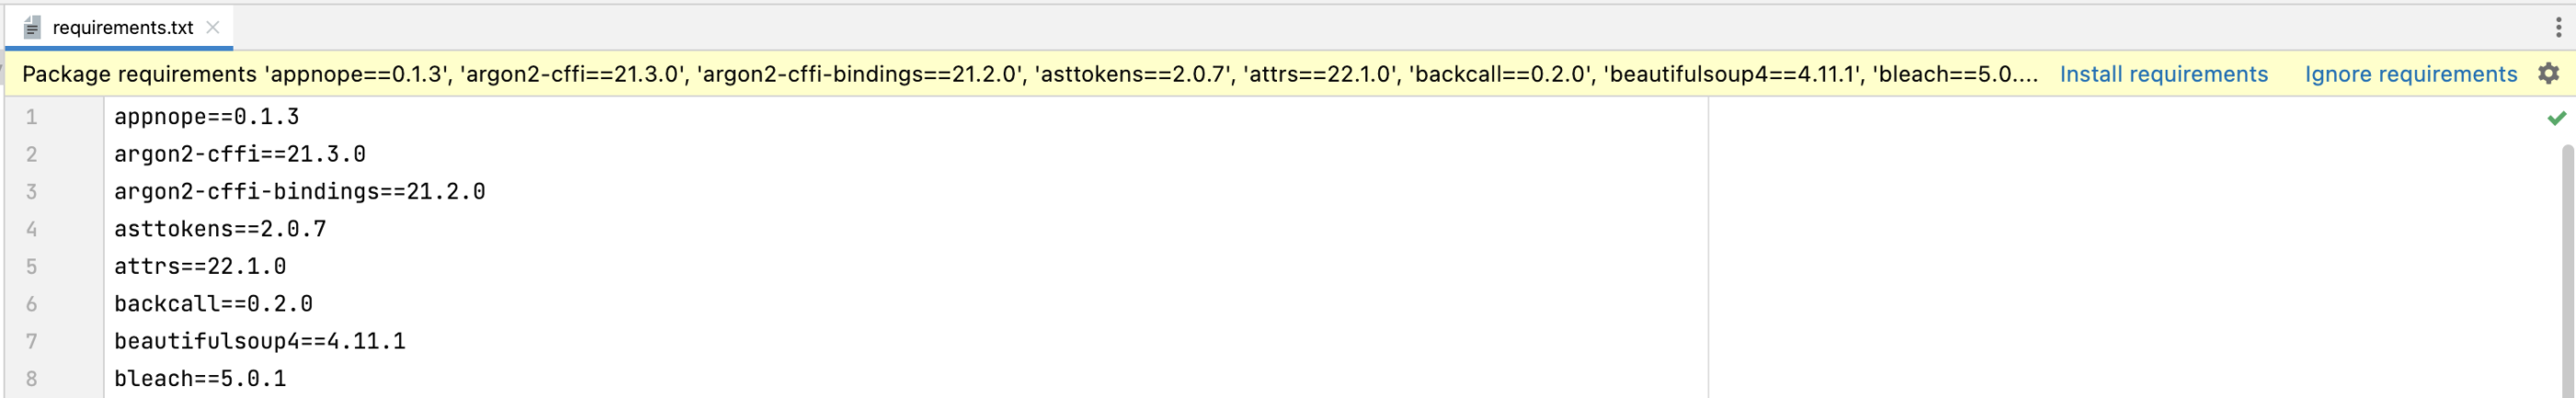Place cursor on appnope==0.1.3 line
This screenshot has width=2576, height=398.
tap(206, 117)
